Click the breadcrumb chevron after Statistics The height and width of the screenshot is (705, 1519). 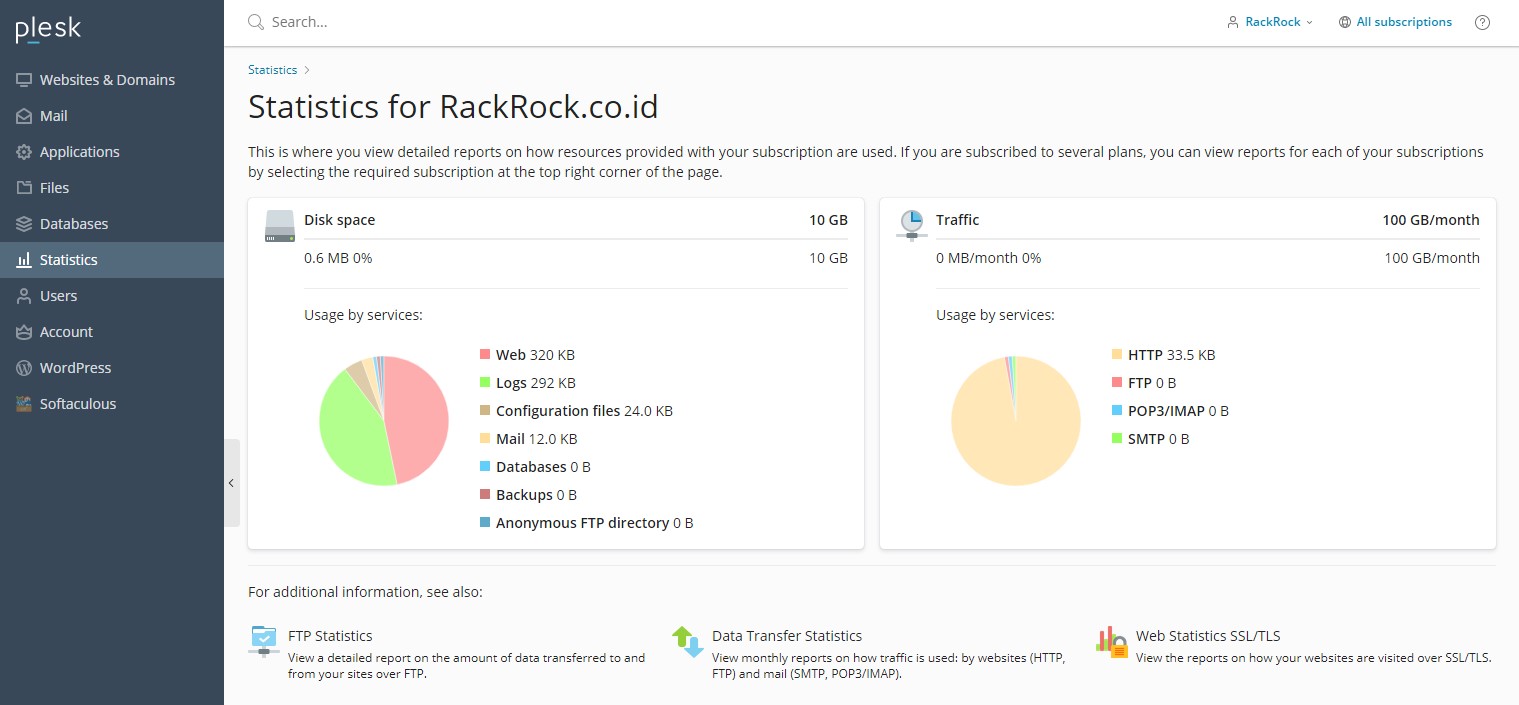coord(307,70)
